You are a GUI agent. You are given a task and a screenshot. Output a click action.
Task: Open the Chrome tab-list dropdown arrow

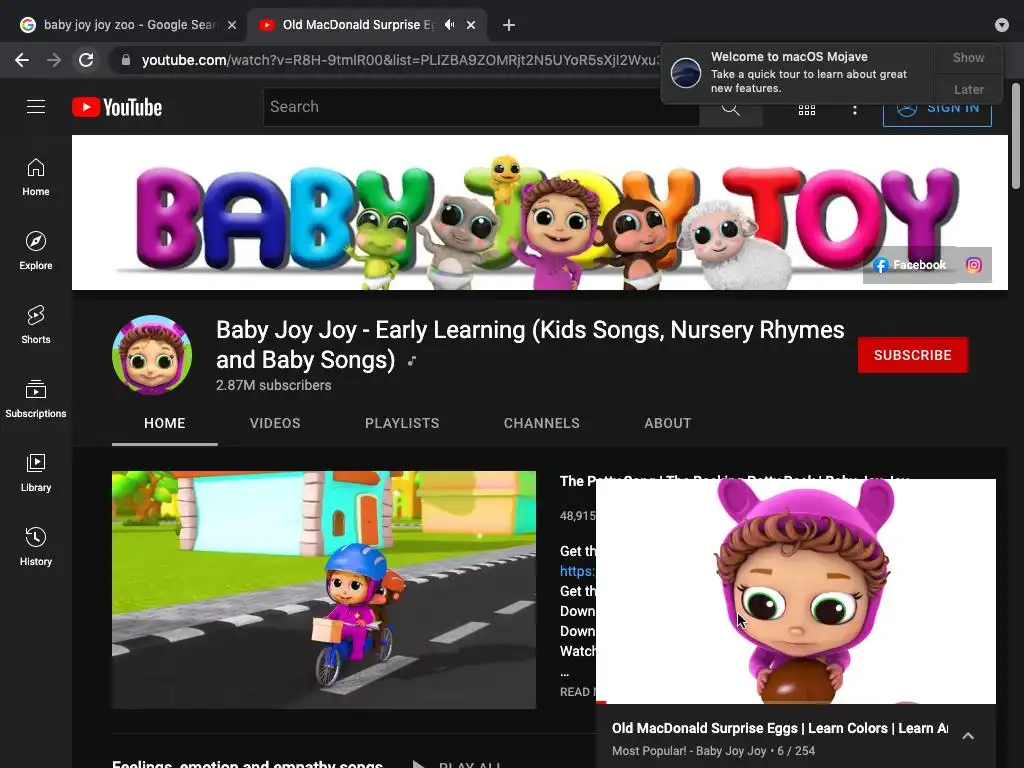click(1002, 25)
